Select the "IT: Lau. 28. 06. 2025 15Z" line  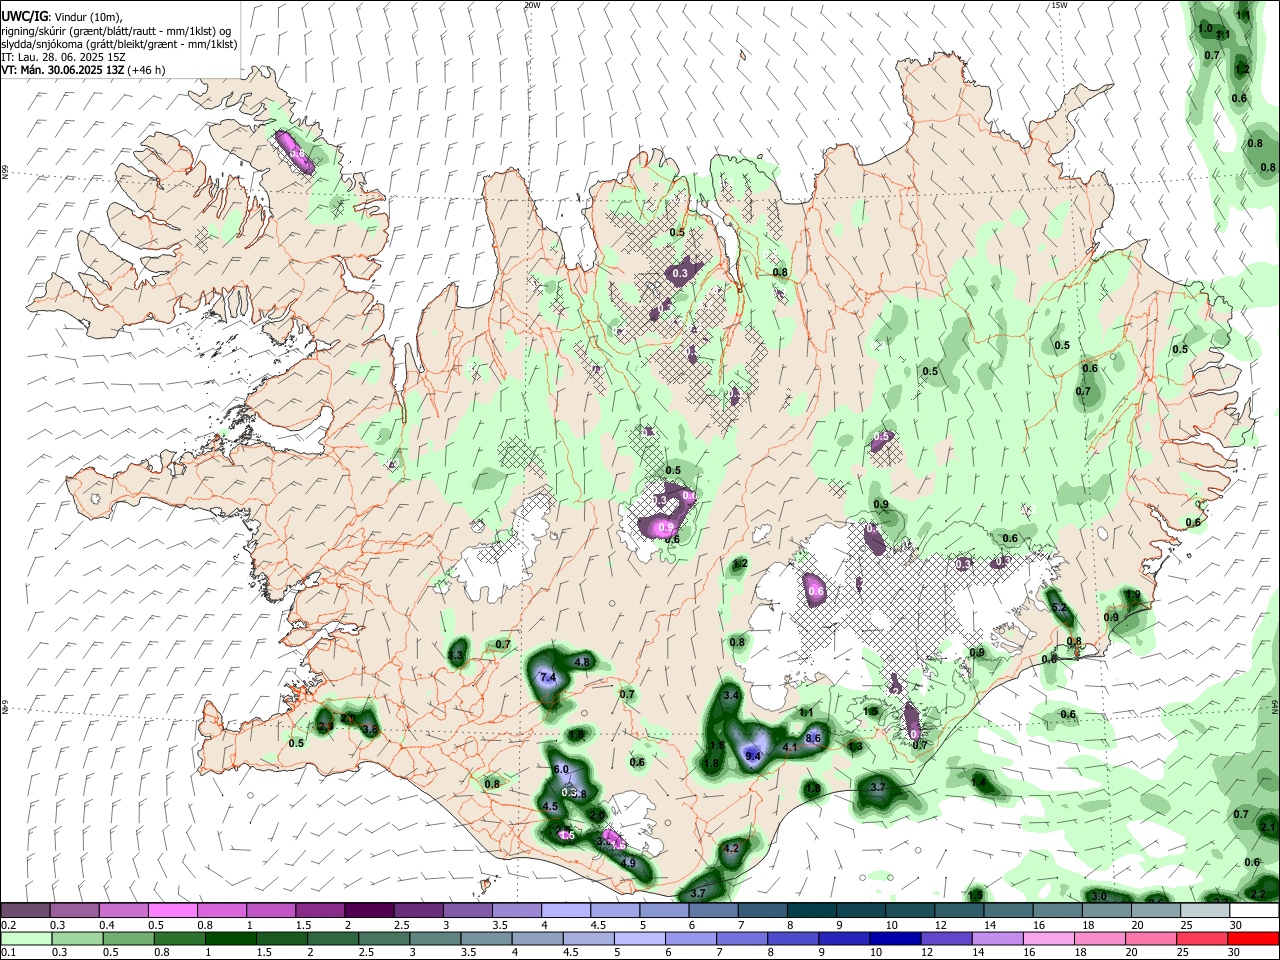(x=62, y=57)
